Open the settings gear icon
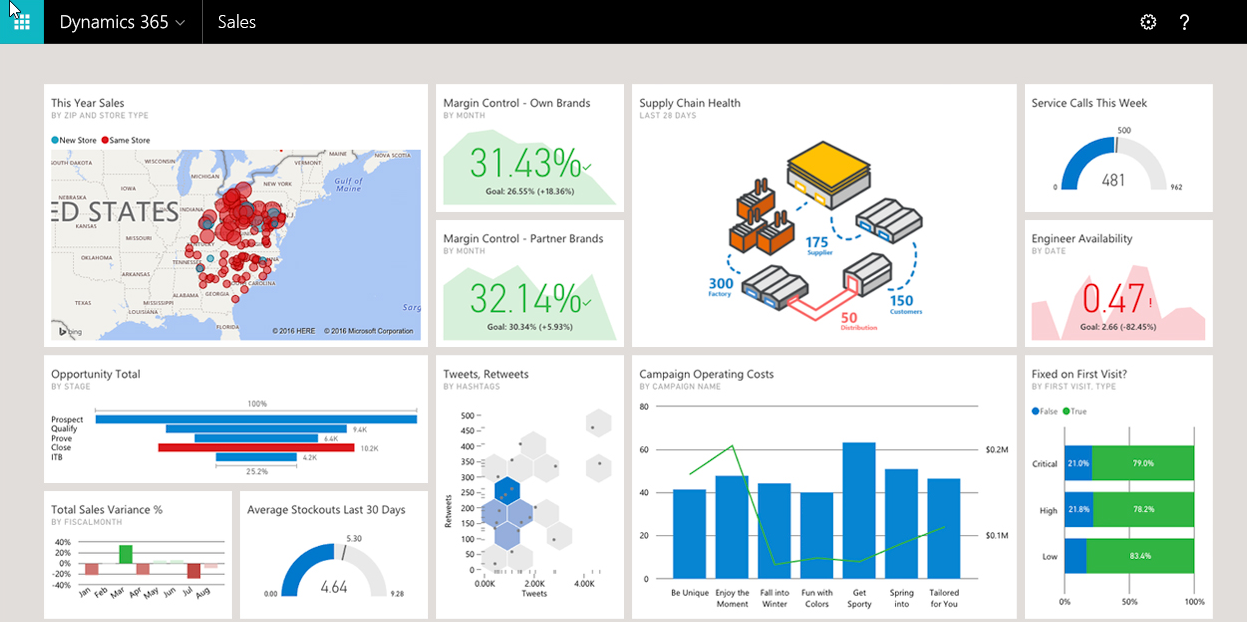The height and width of the screenshot is (622, 1247). click(x=1148, y=22)
